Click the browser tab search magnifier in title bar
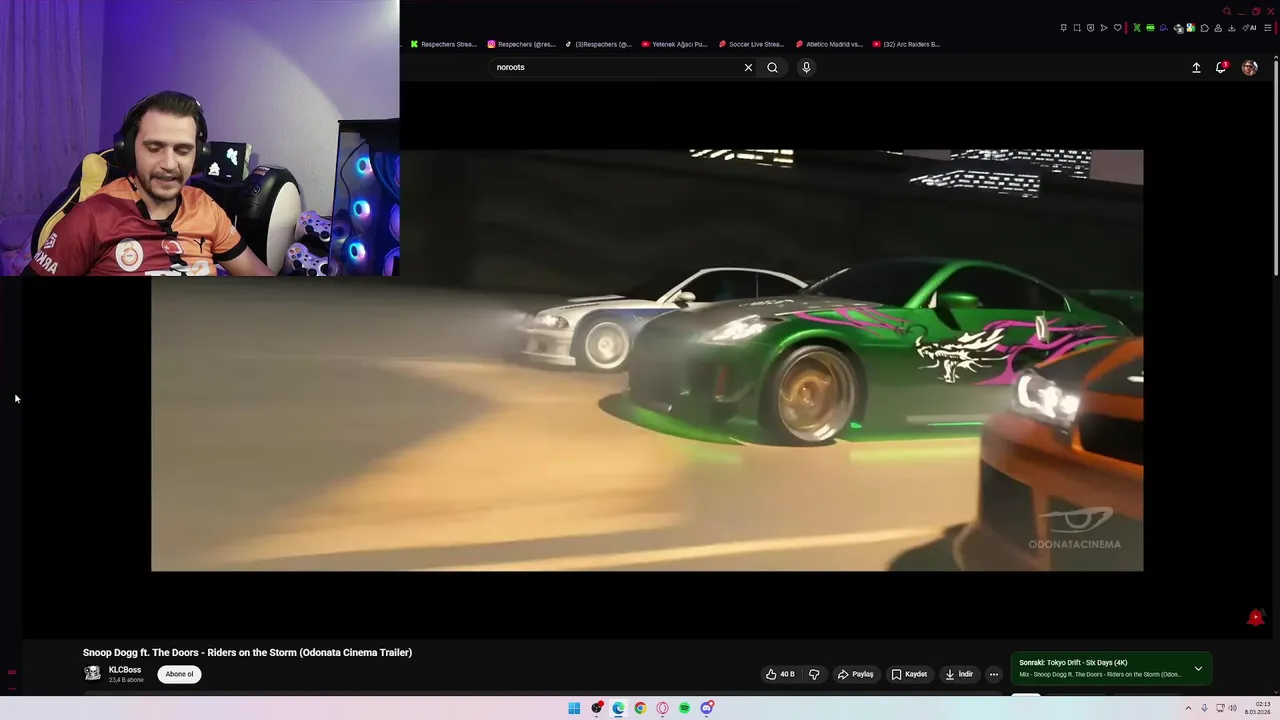This screenshot has height=720, width=1280. pos(1227,12)
